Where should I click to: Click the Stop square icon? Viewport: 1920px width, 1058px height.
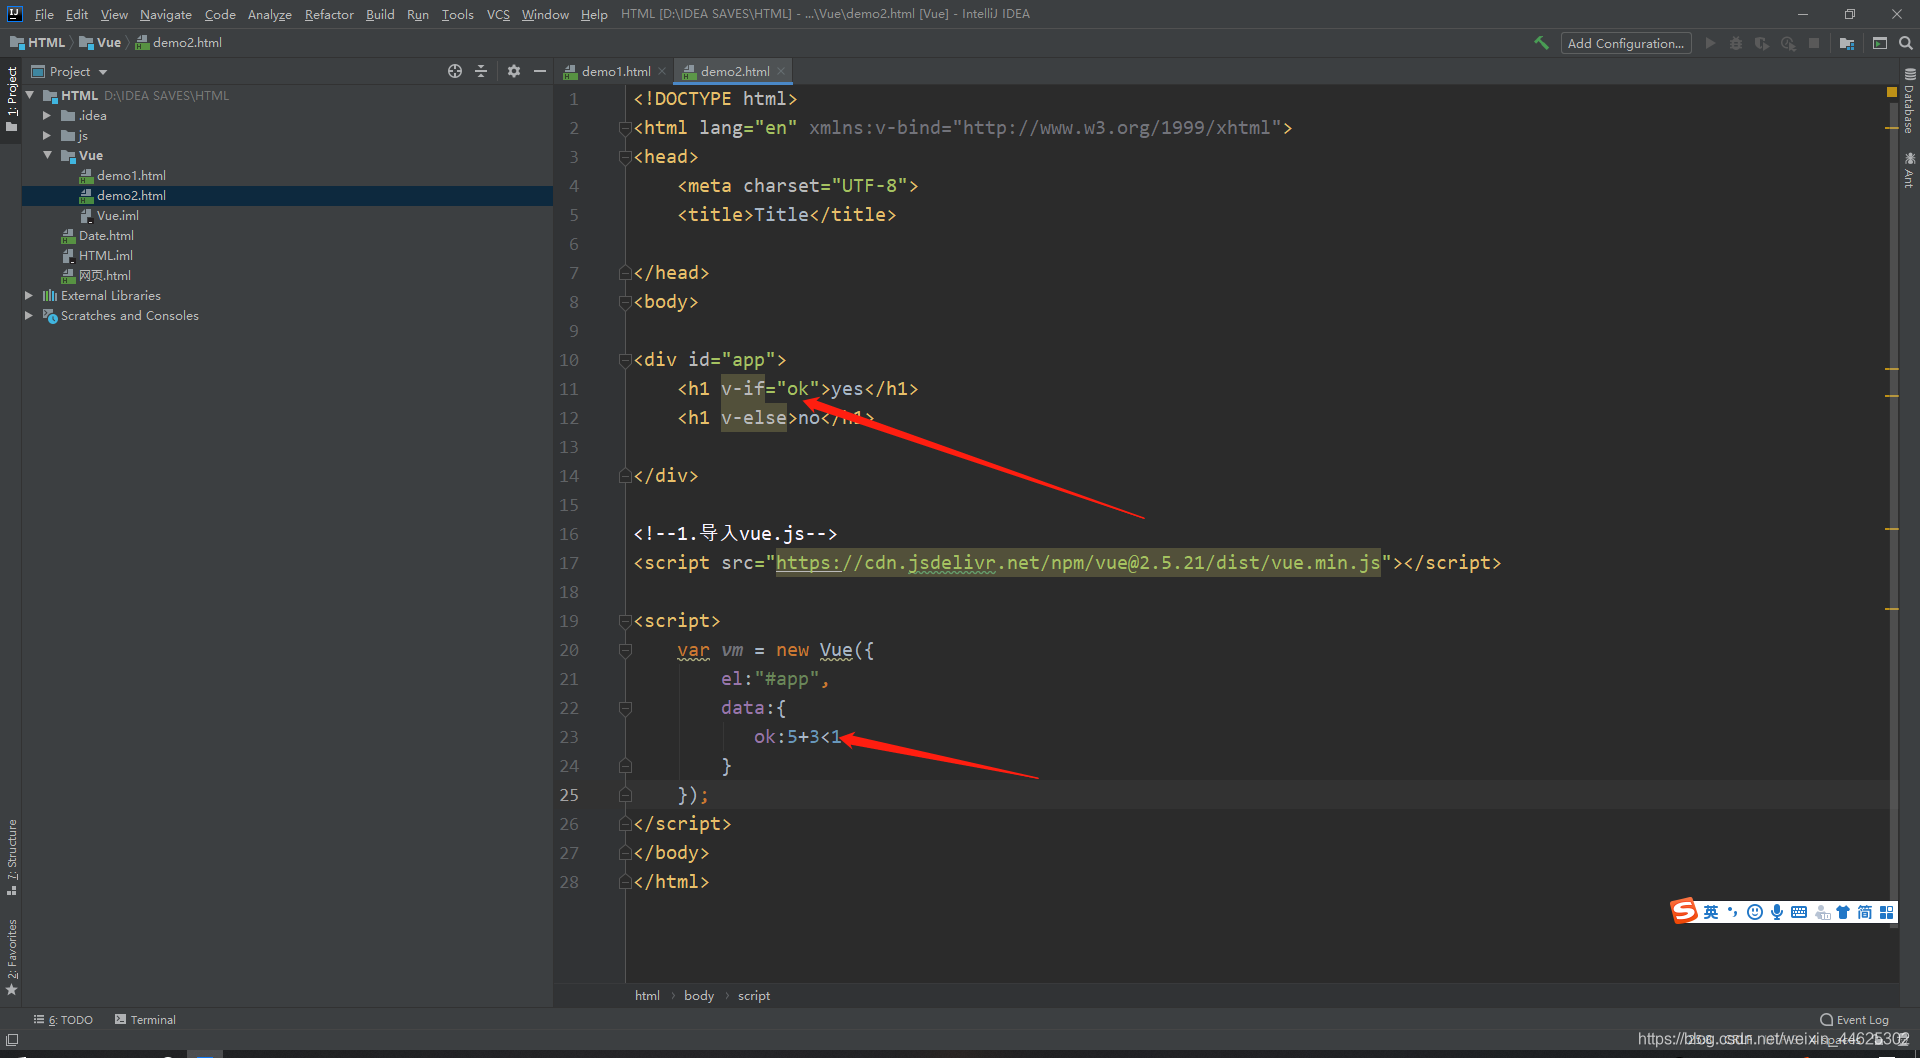(1814, 43)
